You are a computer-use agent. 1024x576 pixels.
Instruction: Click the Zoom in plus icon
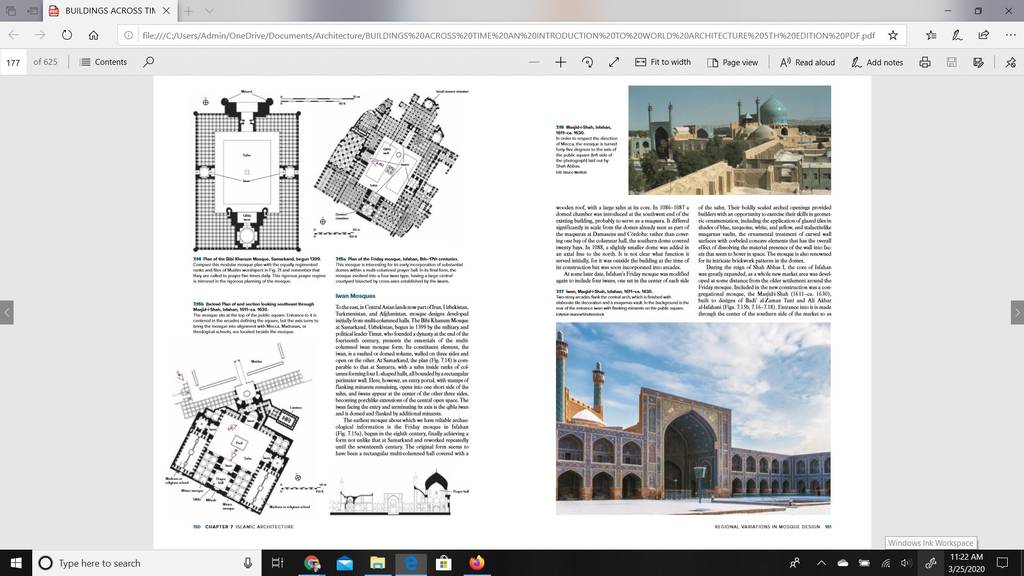[x=560, y=62]
